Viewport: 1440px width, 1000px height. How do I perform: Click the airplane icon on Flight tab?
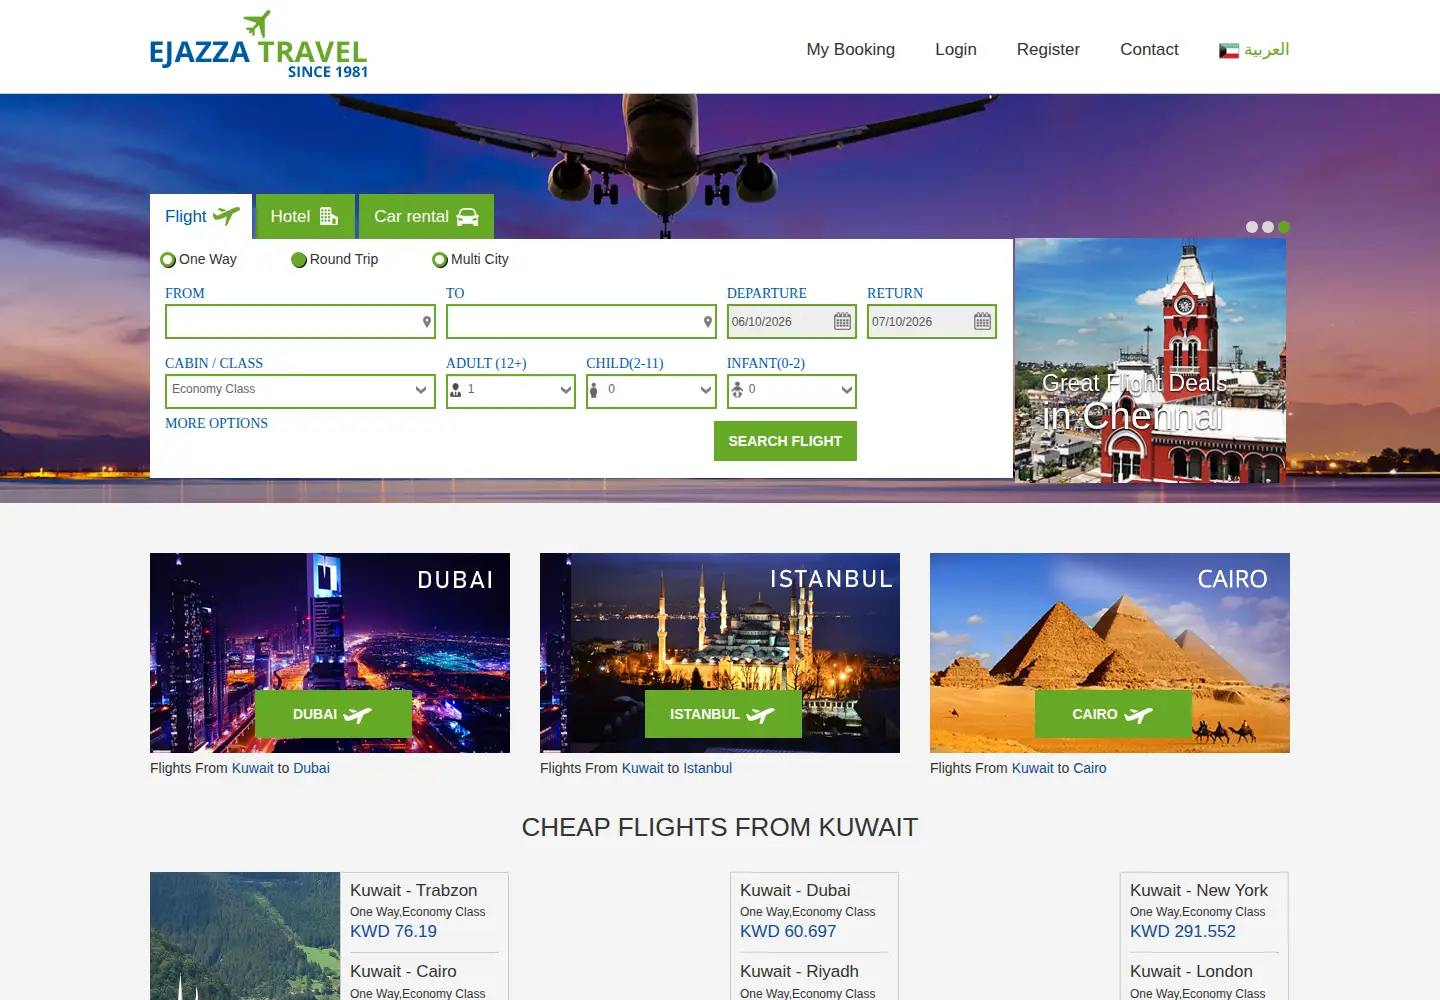pos(227,215)
